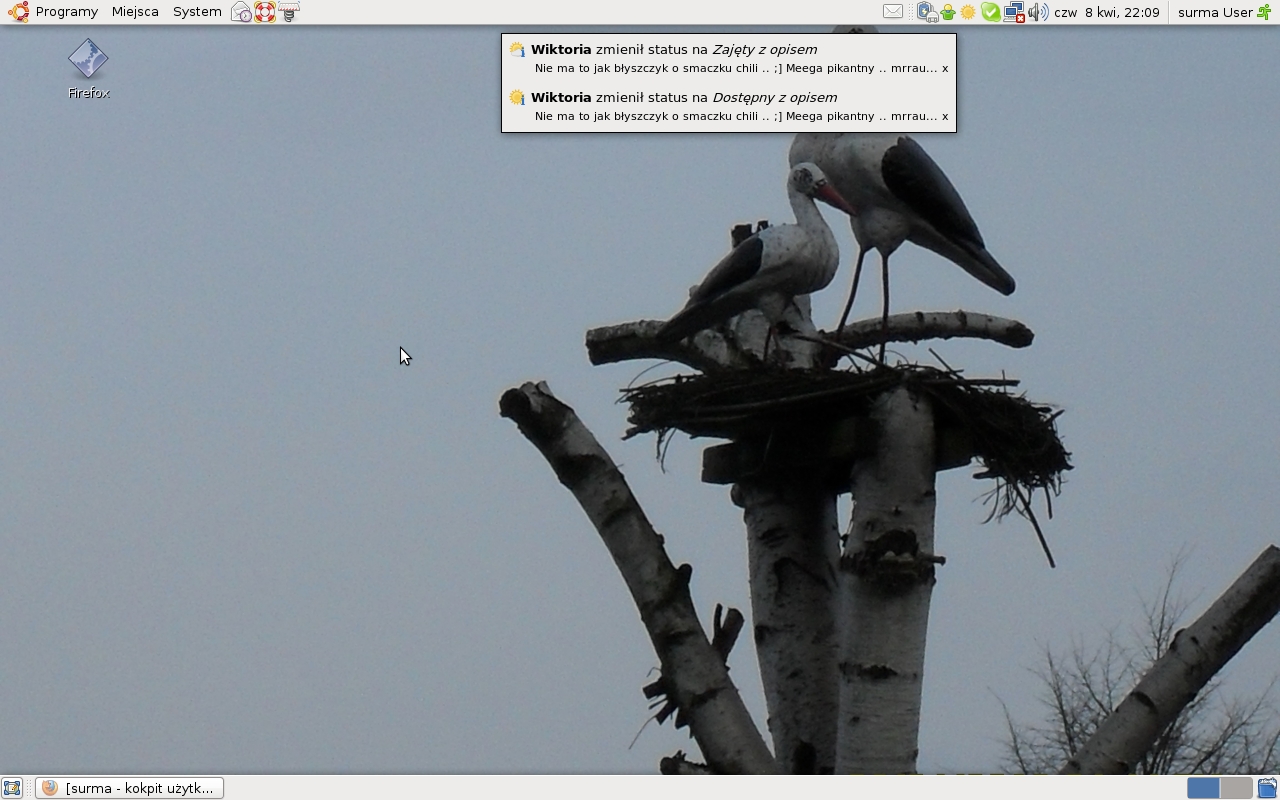Select the surma - kokpit taskbar window button
Screen dimensions: 1280x800
[x=130, y=788]
